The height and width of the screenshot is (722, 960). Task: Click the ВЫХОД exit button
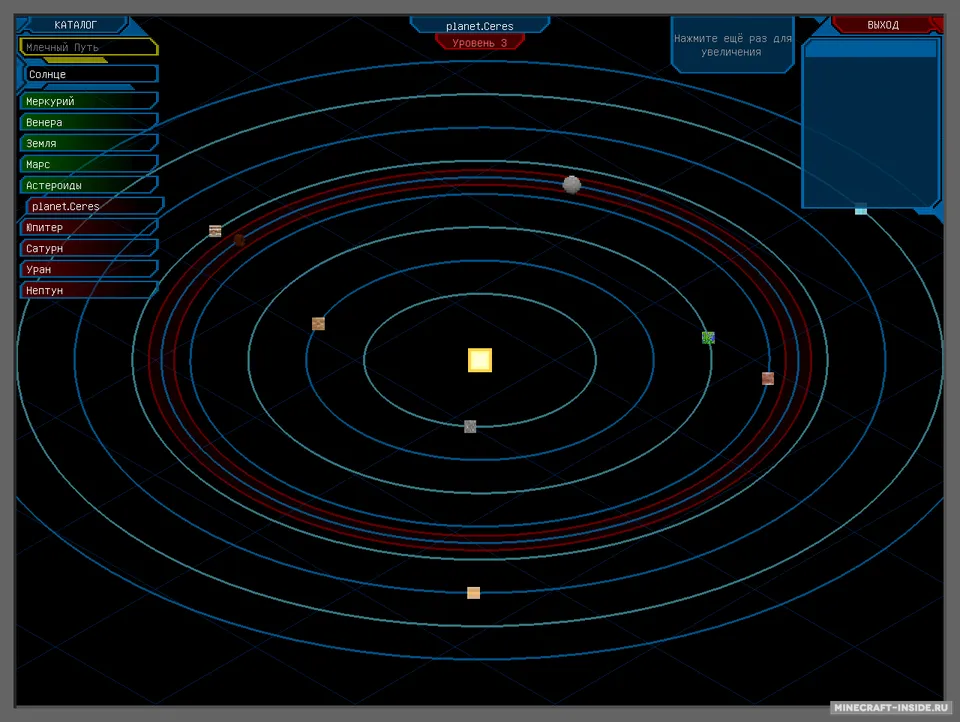coord(883,25)
